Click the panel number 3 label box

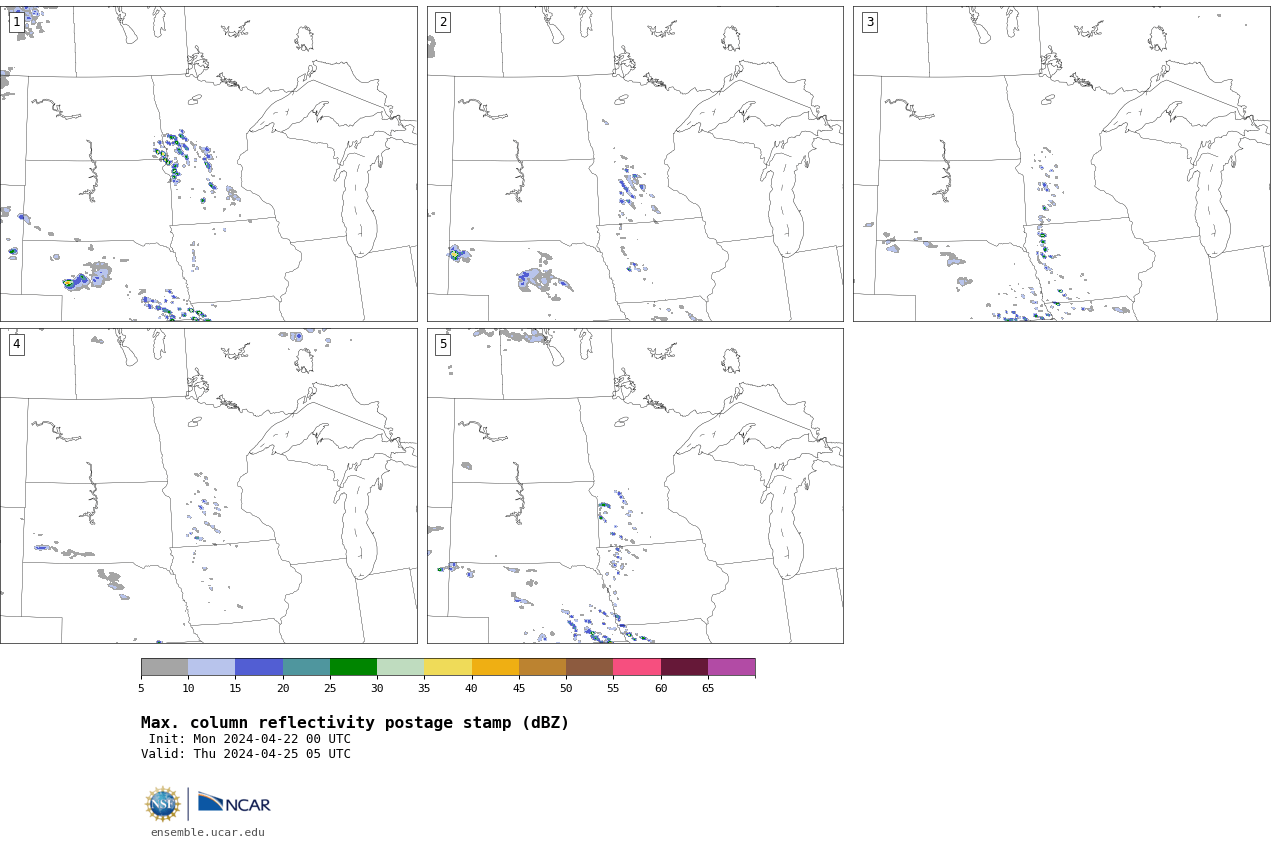870,22
